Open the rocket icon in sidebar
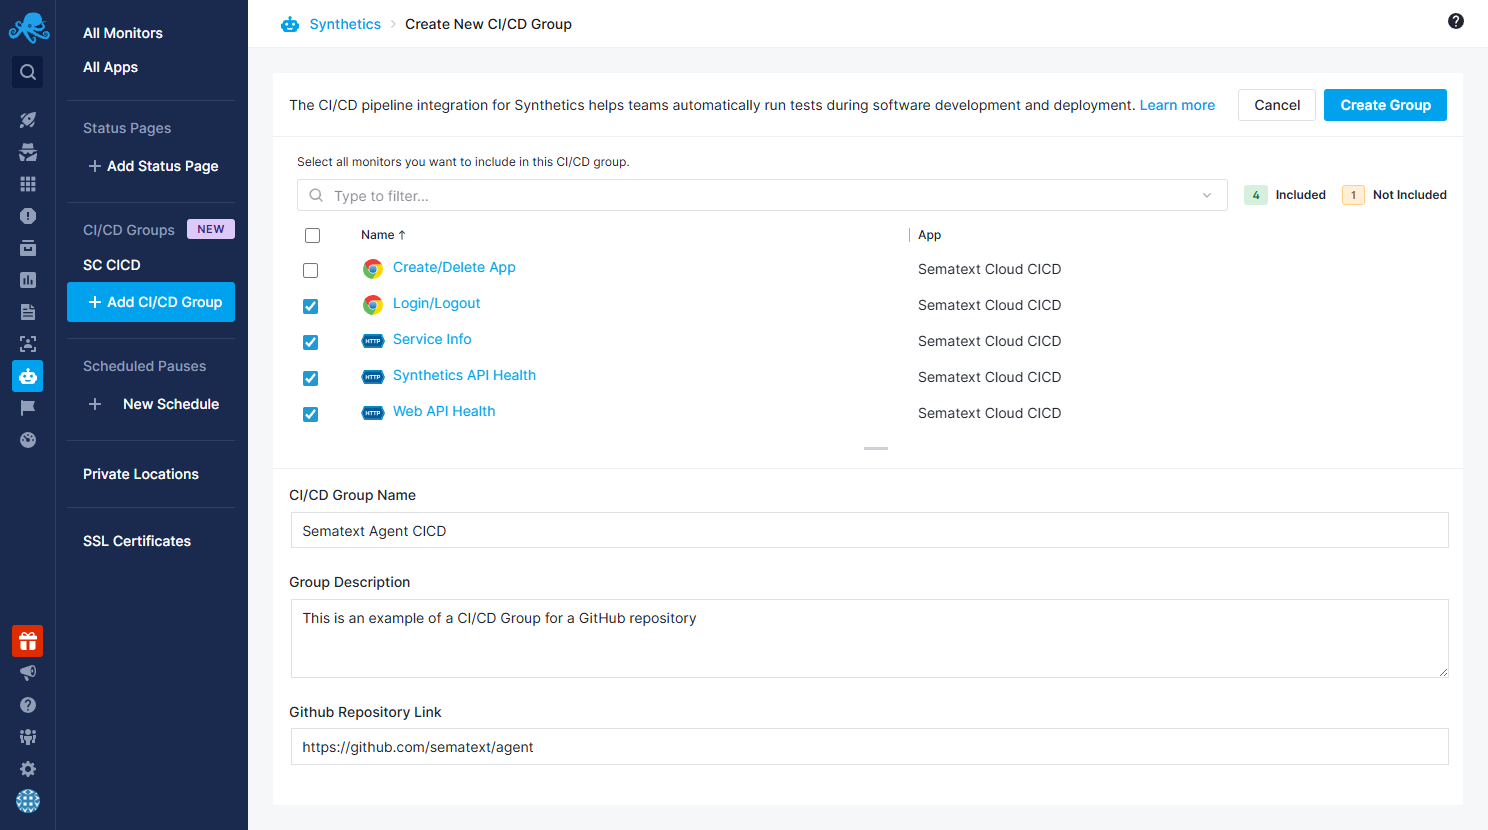The height and width of the screenshot is (830, 1488). pyautogui.click(x=28, y=120)
